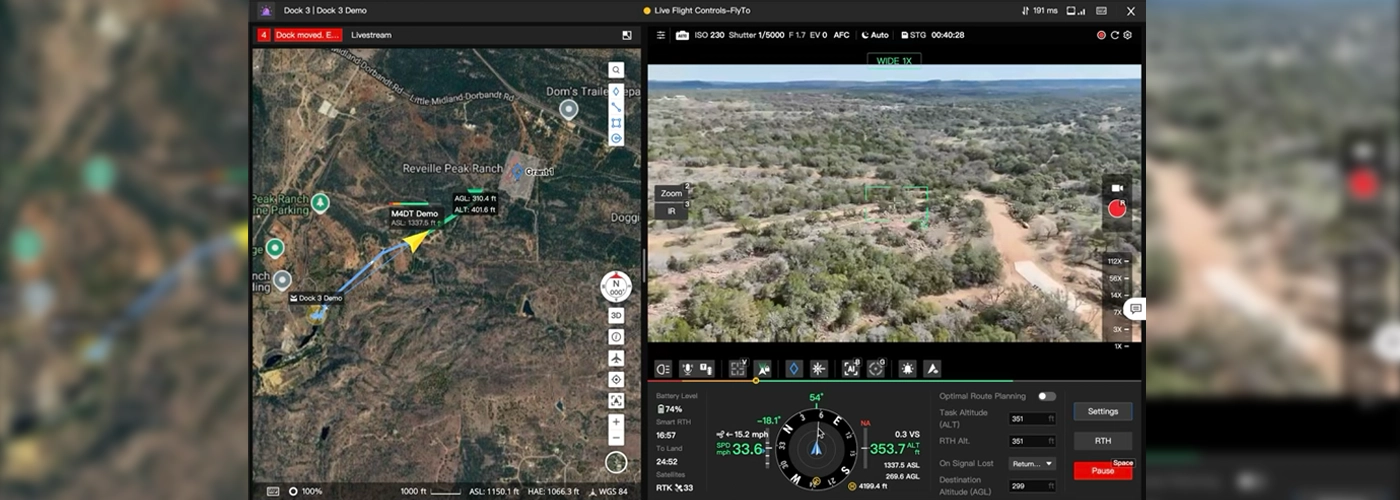Click the Grant 1 marker on map

tap(516, 172)
